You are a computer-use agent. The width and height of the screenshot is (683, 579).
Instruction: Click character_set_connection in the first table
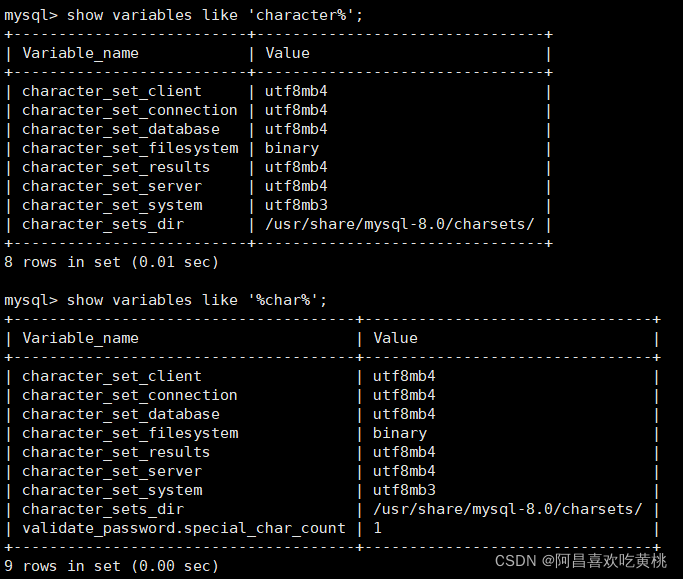point(130,111)
